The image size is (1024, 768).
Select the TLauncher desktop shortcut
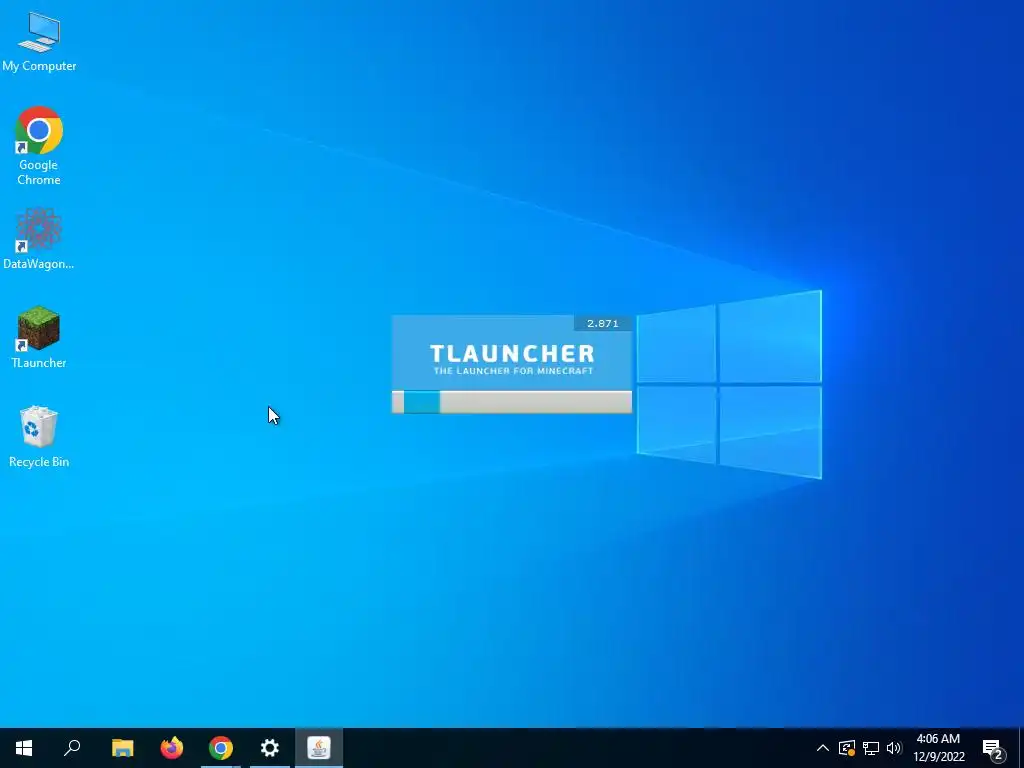click(x=39, y=337)
